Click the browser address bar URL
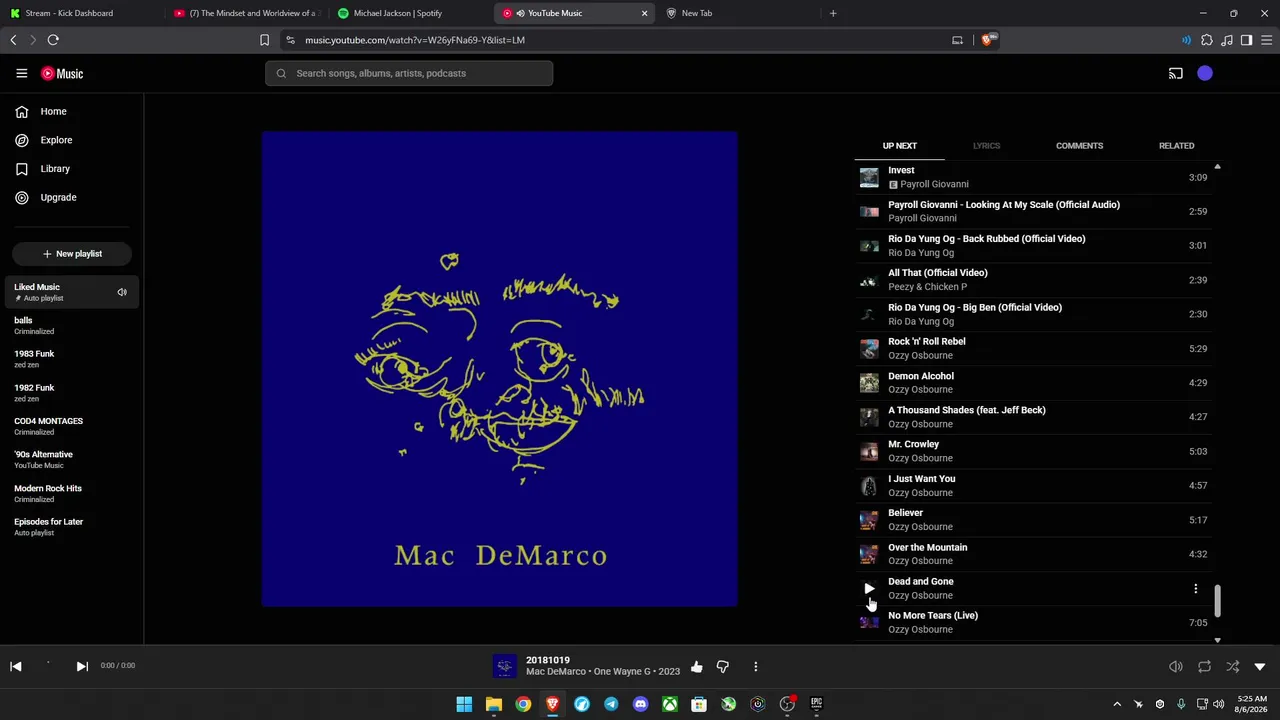 point(415,40)
